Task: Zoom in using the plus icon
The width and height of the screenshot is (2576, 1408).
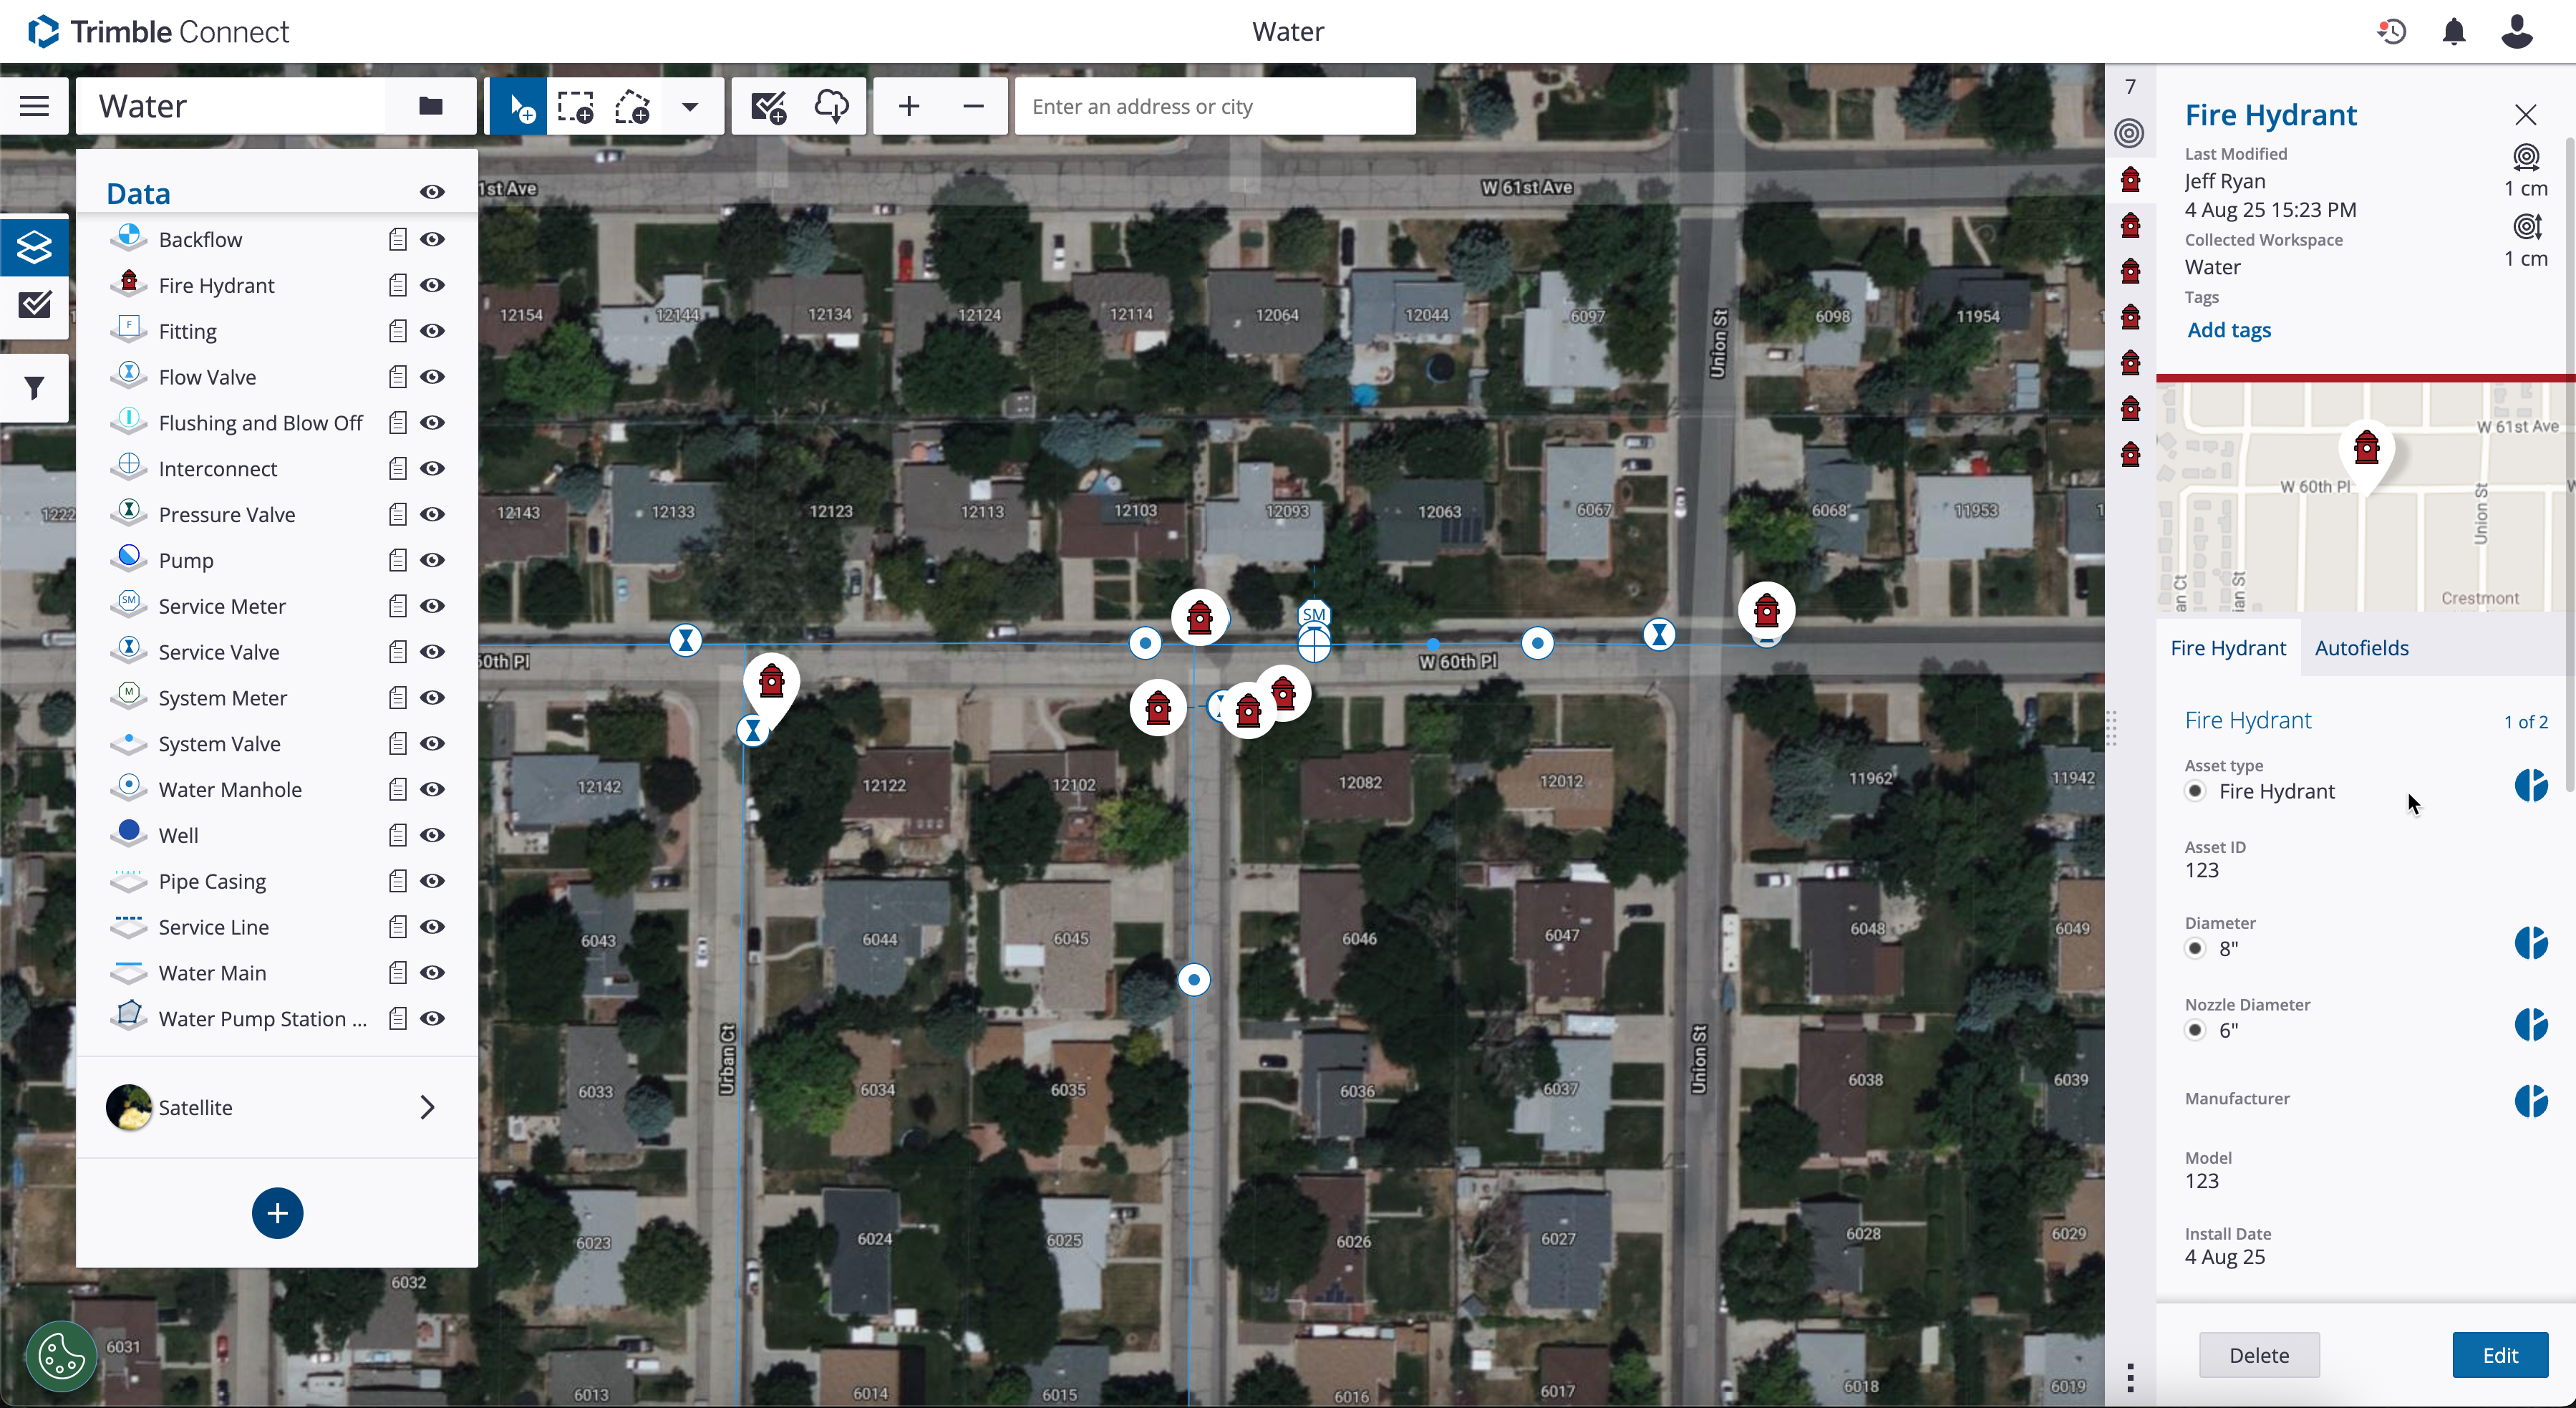Action: (908, 106)
